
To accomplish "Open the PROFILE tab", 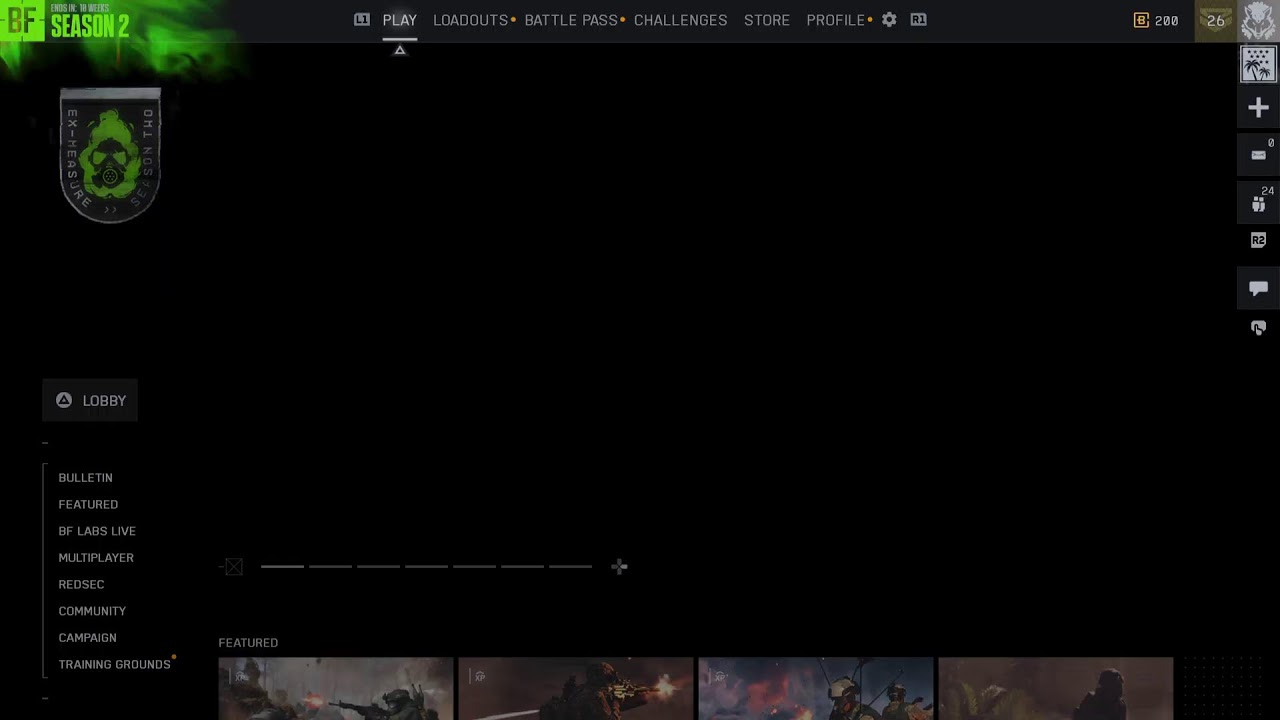I will pos(836,20).
